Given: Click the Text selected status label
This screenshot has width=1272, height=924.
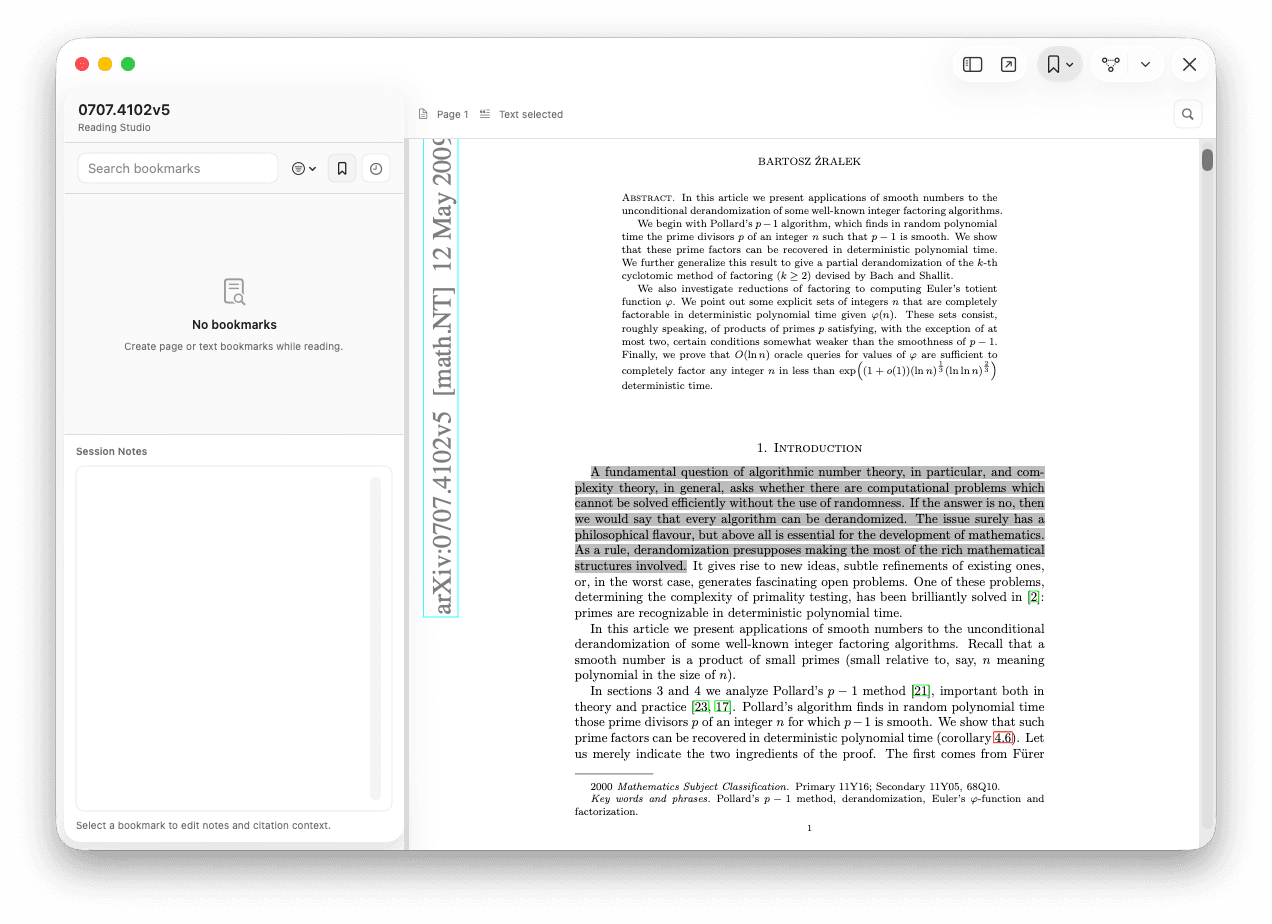Looking at the screenshot, I should tap(530, 114).
